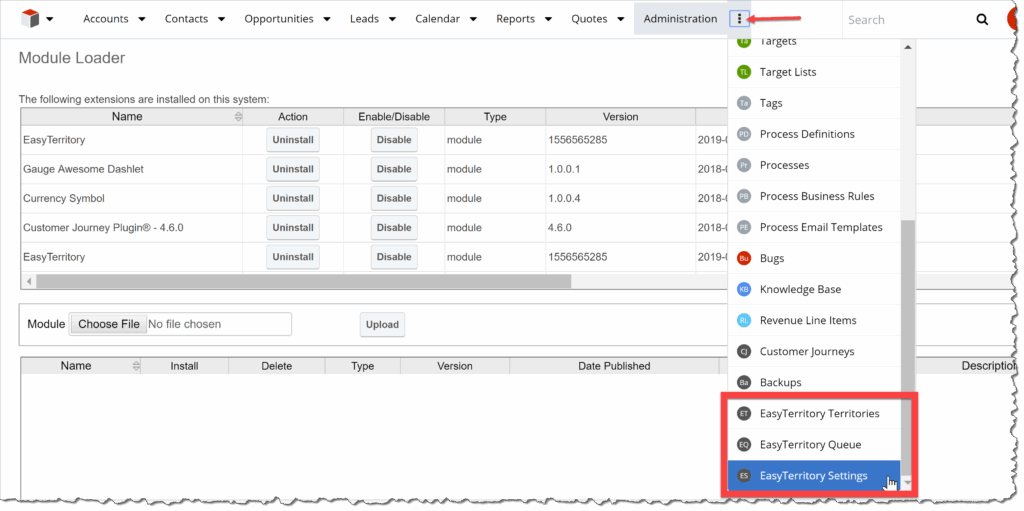1024x511 pixels.
Task: Disable the Gauge Awesome Dashlet module
Action: pos(393,169)
